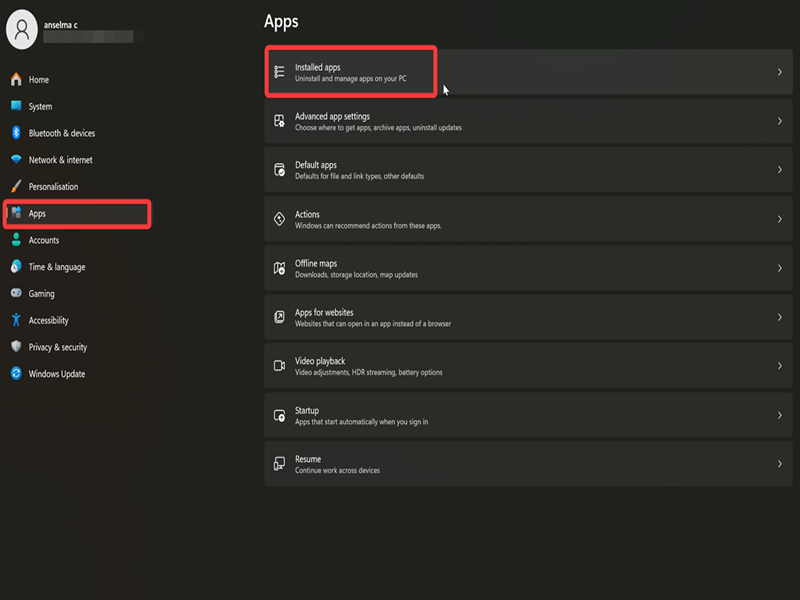This screenshot has width=800, height=600.
Task: Click the Offline maps icon
Action: click(x=280, y=268)
